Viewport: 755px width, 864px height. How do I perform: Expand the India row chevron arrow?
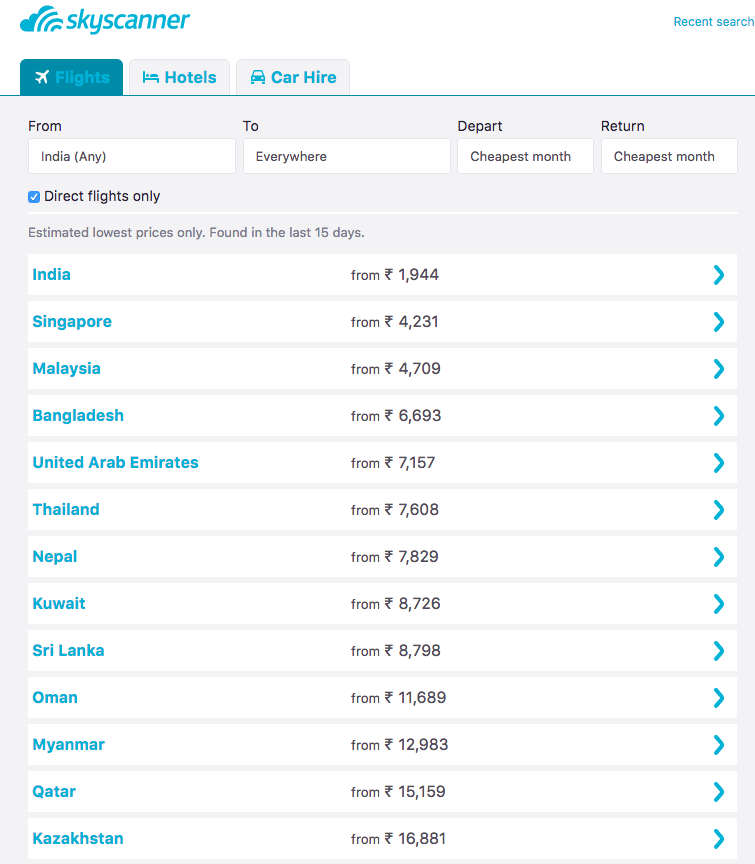719,275
